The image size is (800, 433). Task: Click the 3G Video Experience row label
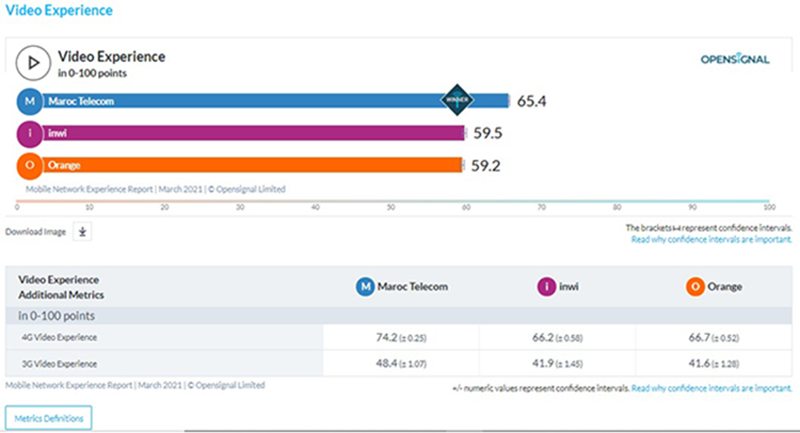click(60, 365)
